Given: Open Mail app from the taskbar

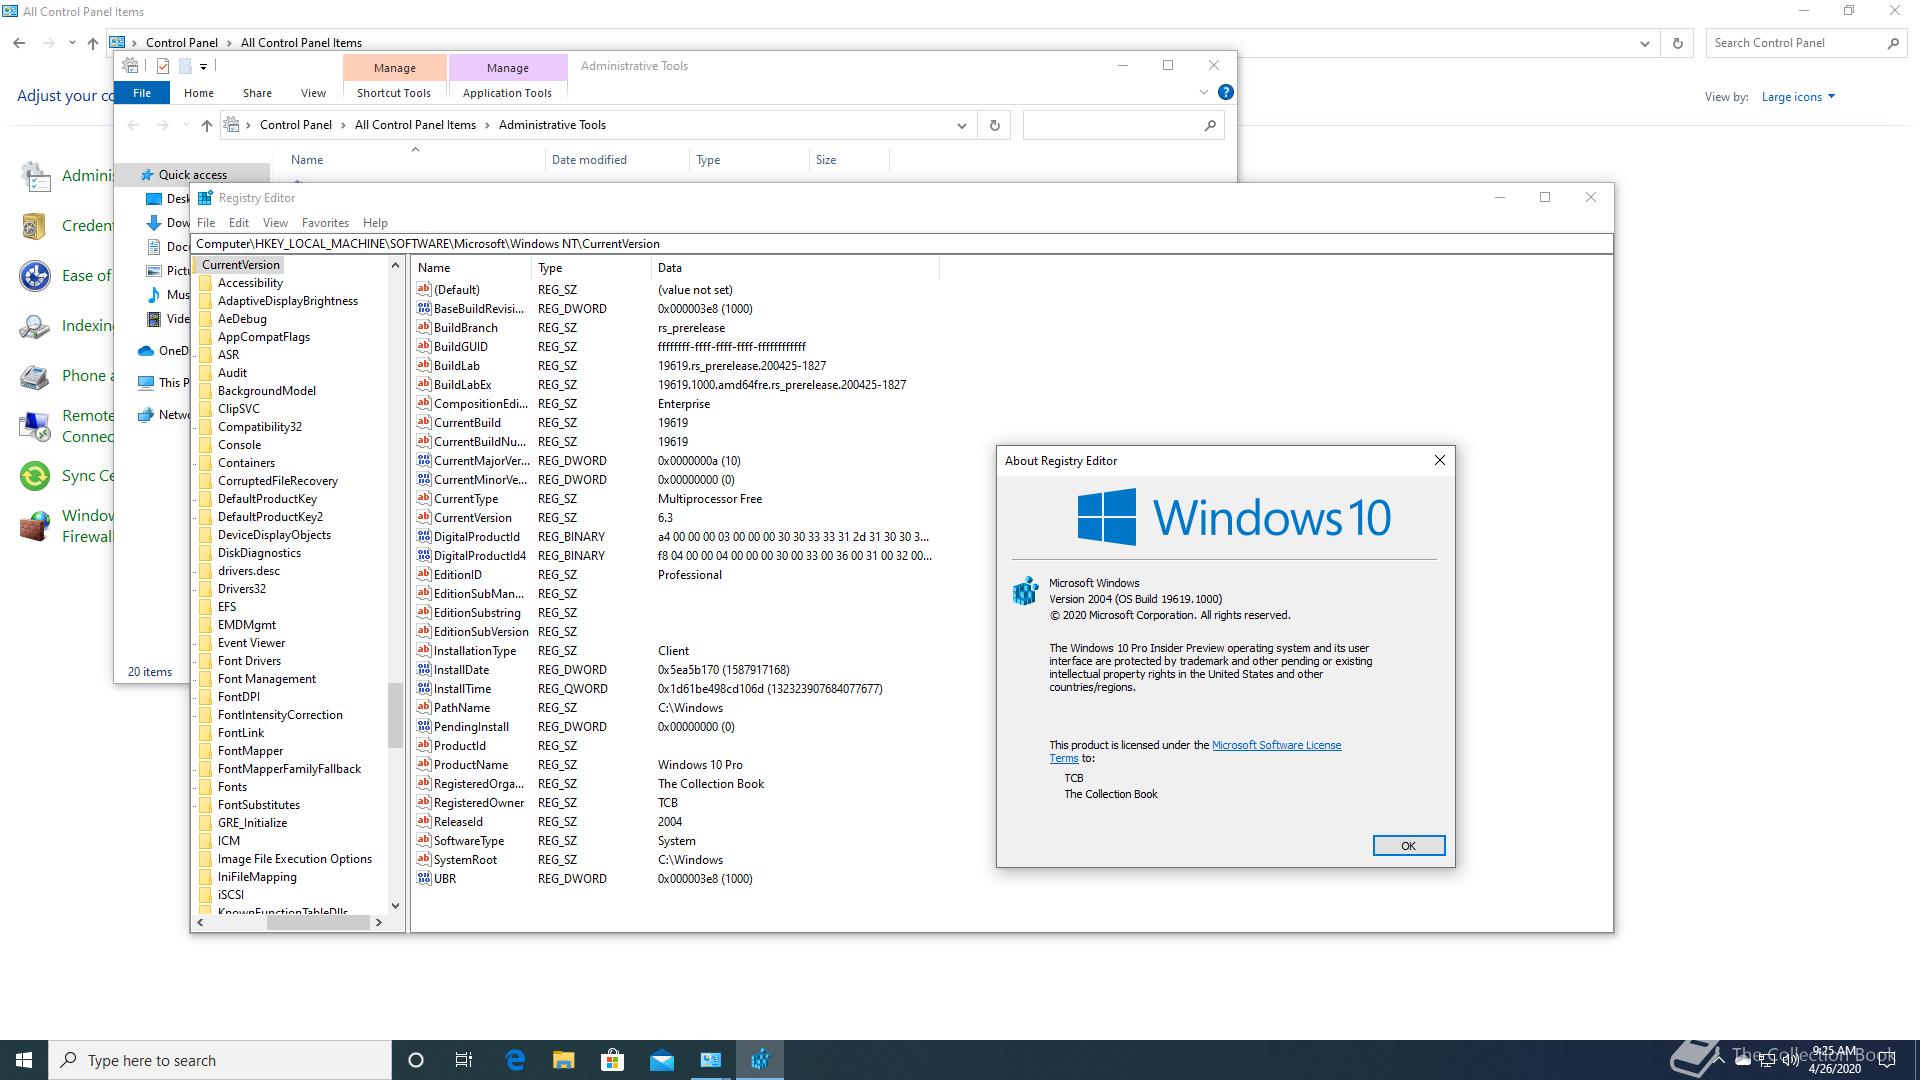Looking at the screenshot, I should [x=661, y=1060].
